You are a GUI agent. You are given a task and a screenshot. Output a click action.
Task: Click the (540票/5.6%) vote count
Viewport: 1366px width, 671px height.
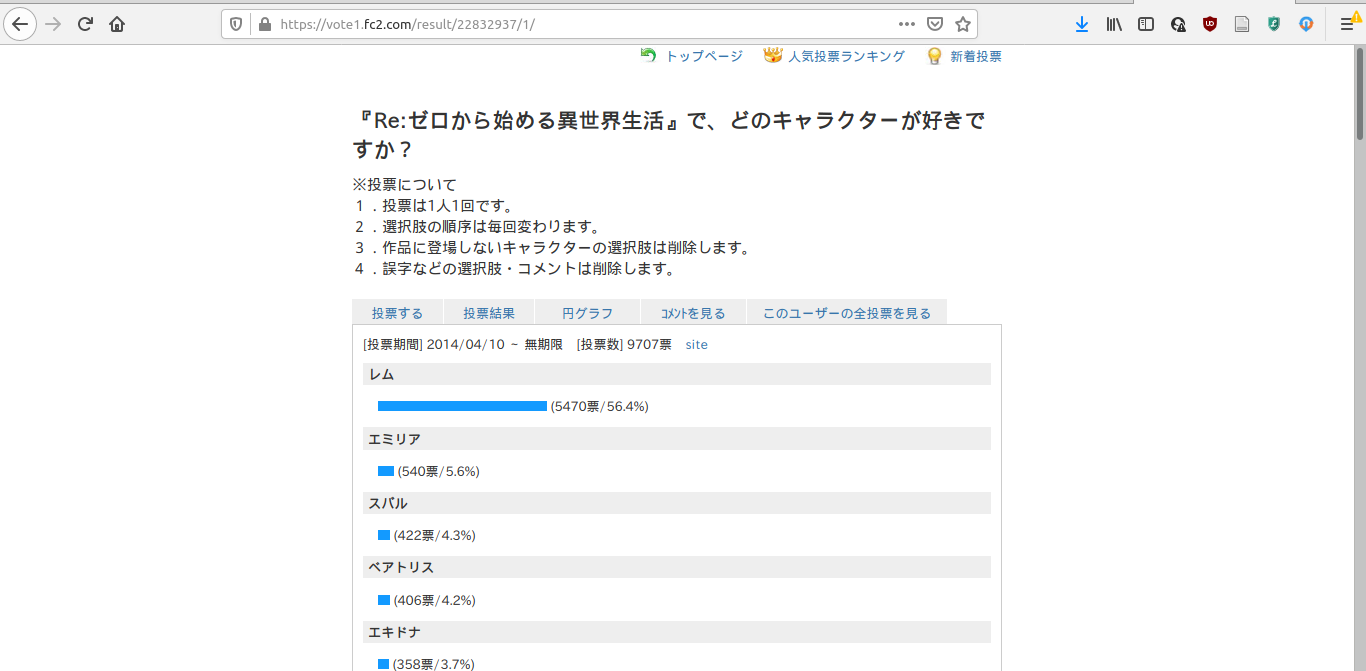(438, 471)
